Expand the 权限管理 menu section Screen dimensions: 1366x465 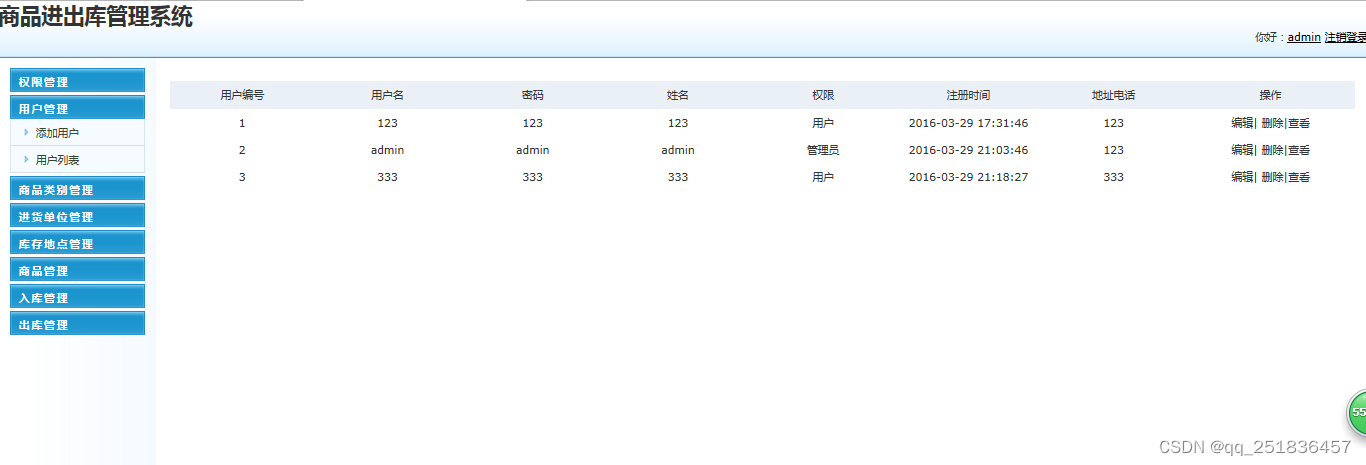click(x=77, y=81)
